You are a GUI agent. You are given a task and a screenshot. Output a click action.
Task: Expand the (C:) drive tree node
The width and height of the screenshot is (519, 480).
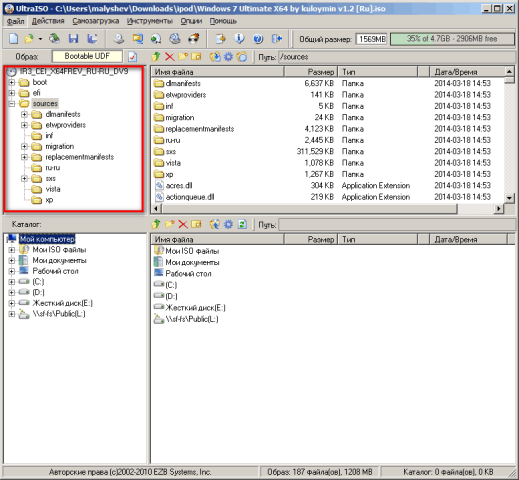12,282
